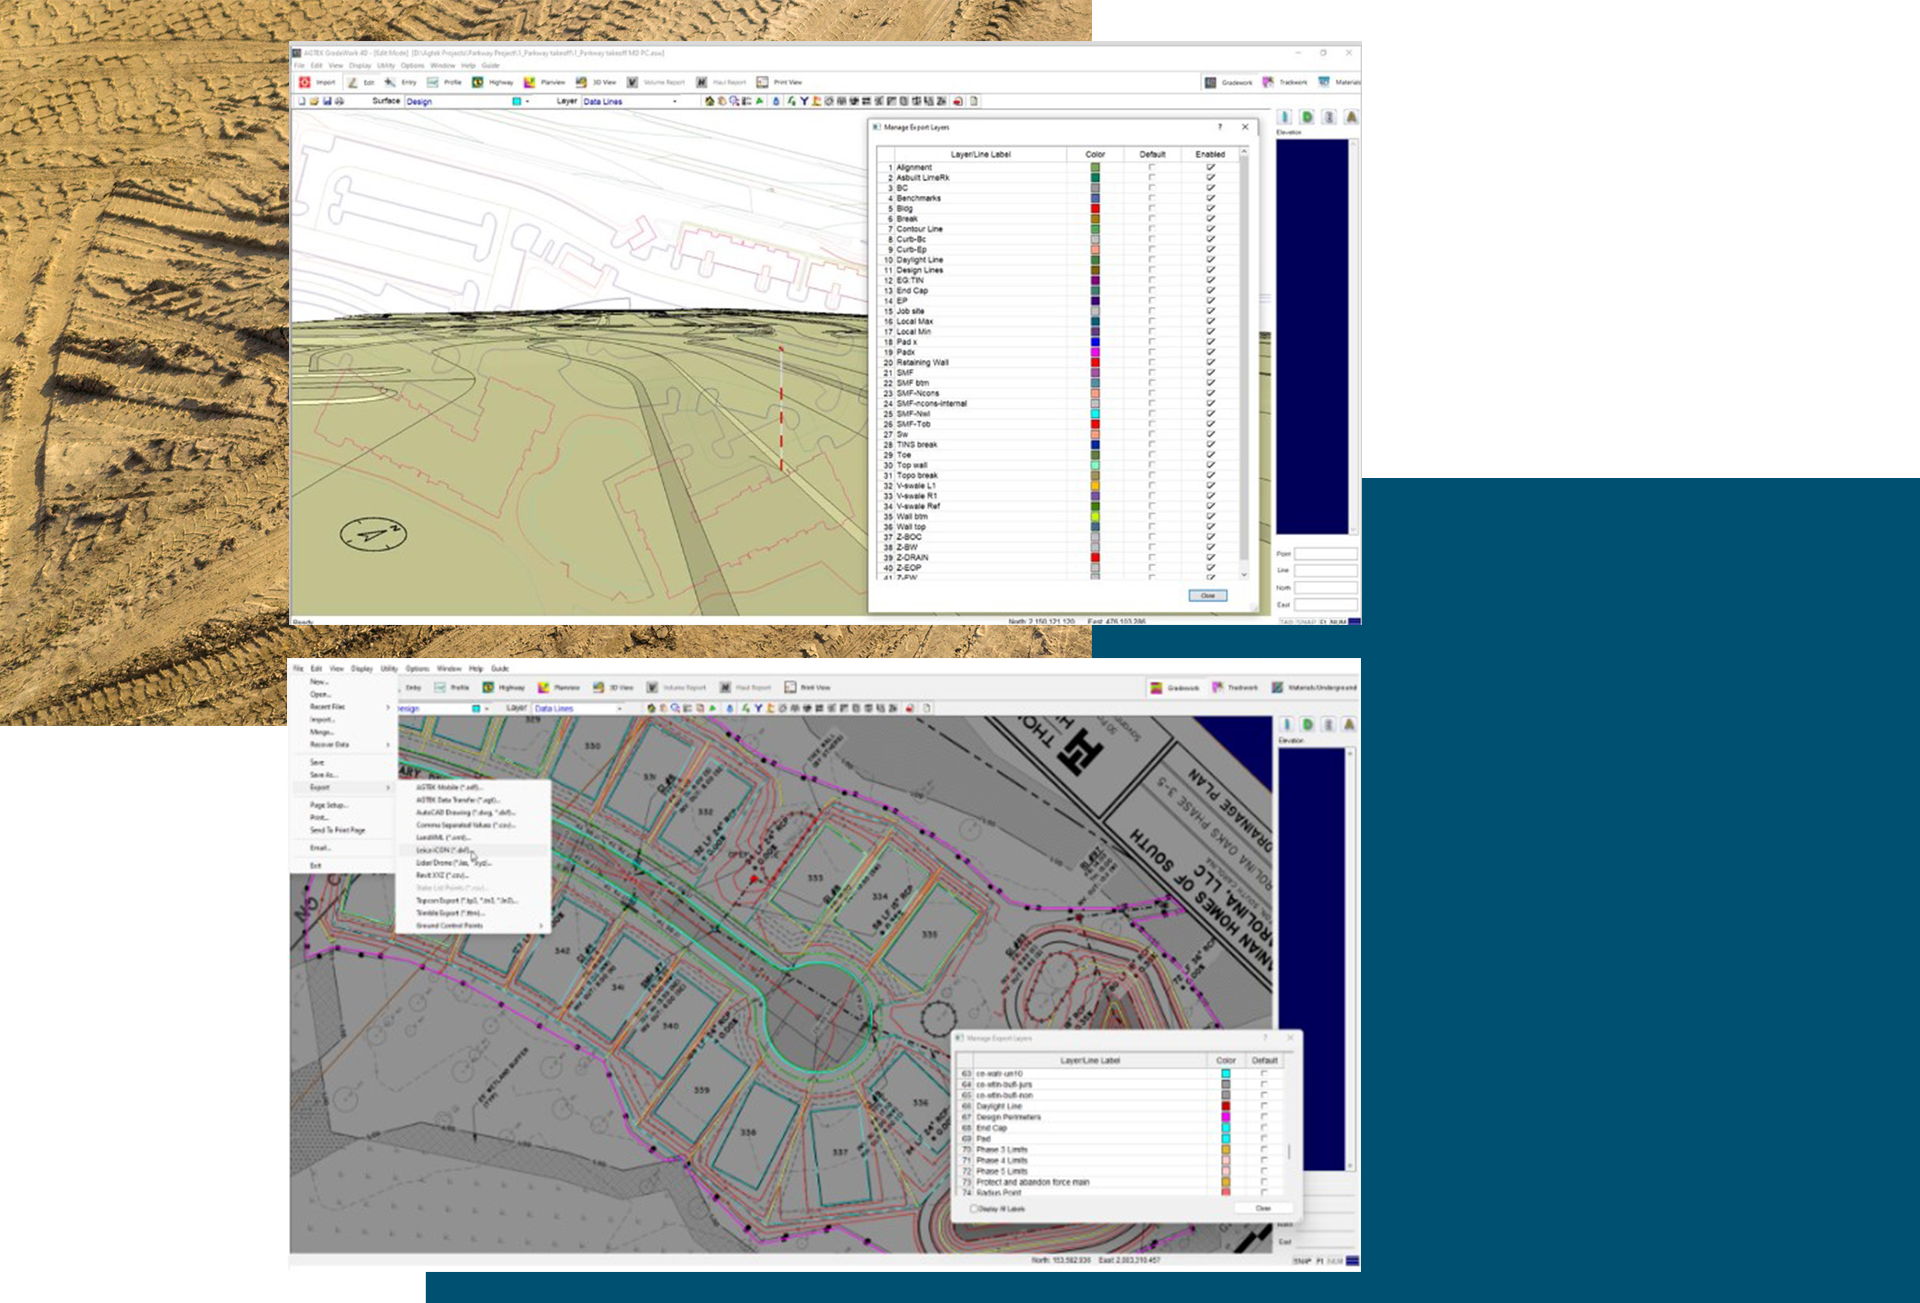Click the scroll-down arrow in the top export layers list
Screen dimensions: 1920x1303
coord(1244,575)
